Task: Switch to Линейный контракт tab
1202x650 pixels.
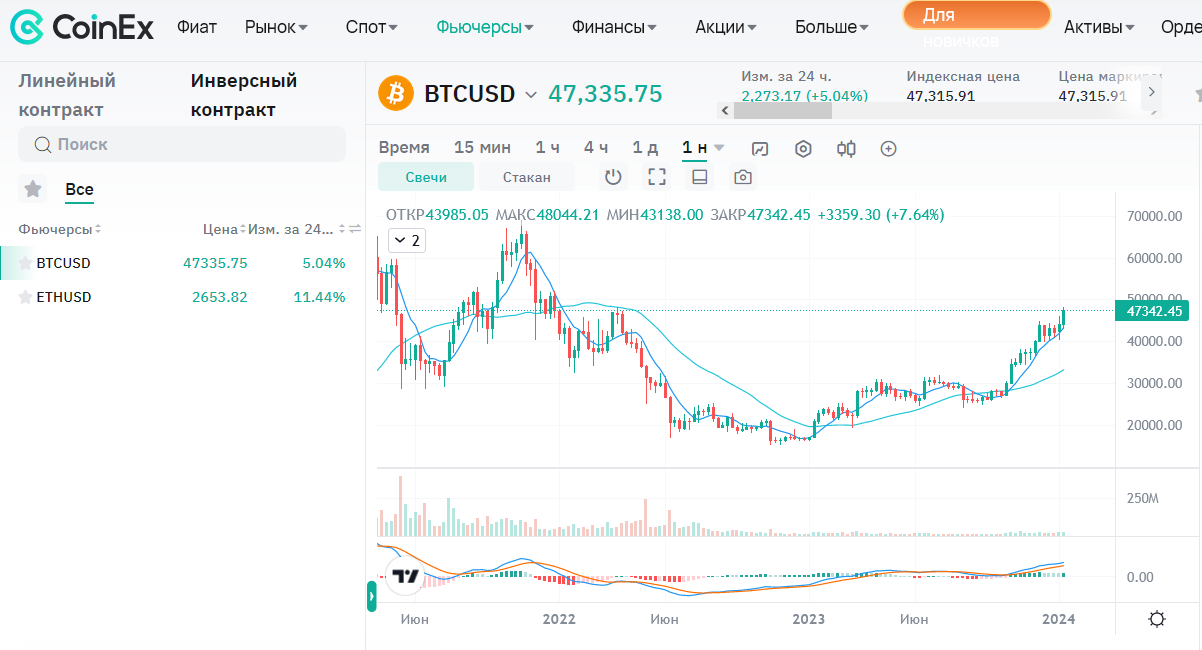Action: tap(67, 95)
